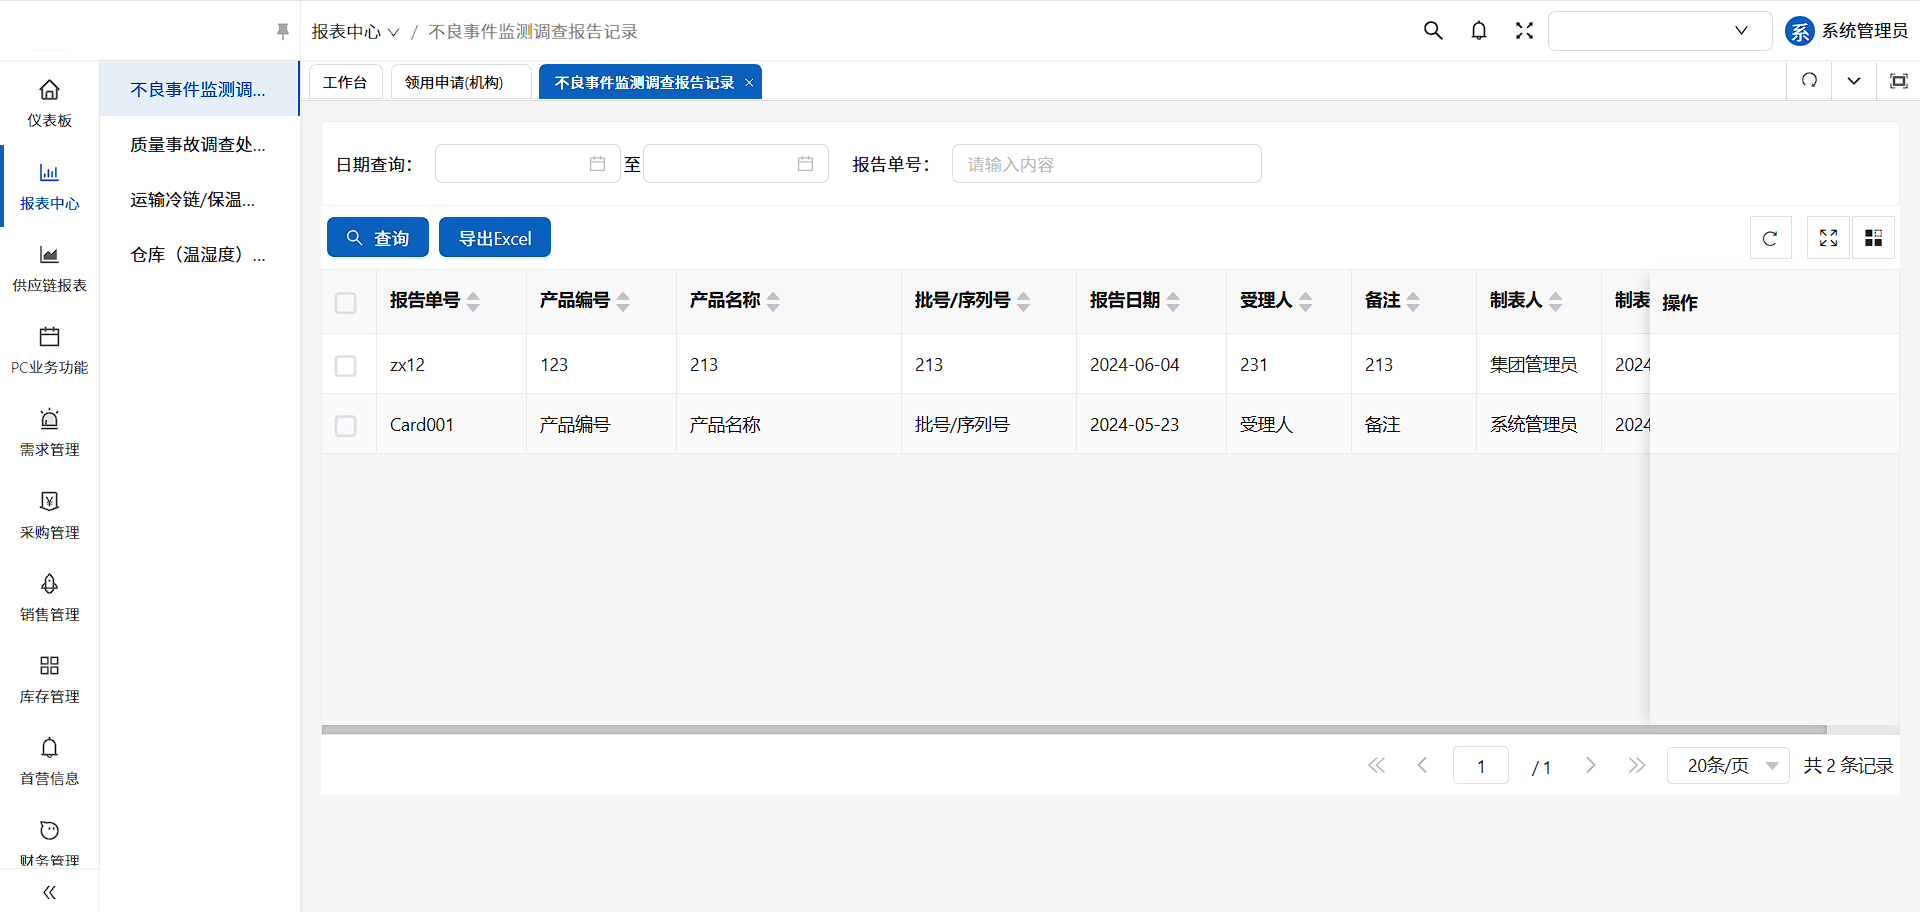Click the 查询 button
1920x912 pixels.
tap(378, 238)
